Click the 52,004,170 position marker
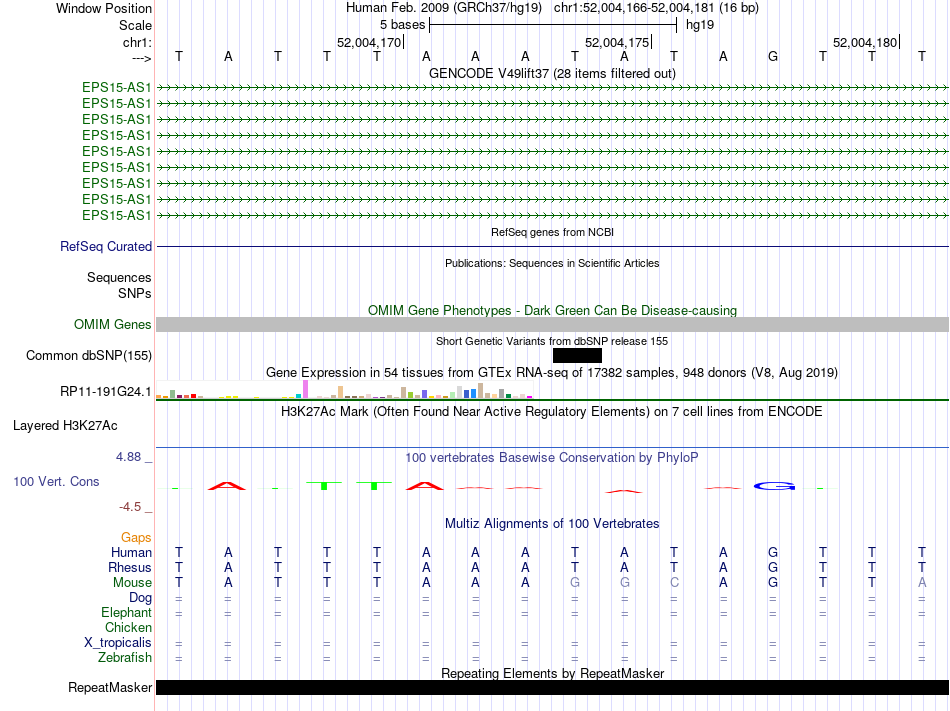This screenshot has width=950, height=711. coord(369,42)
